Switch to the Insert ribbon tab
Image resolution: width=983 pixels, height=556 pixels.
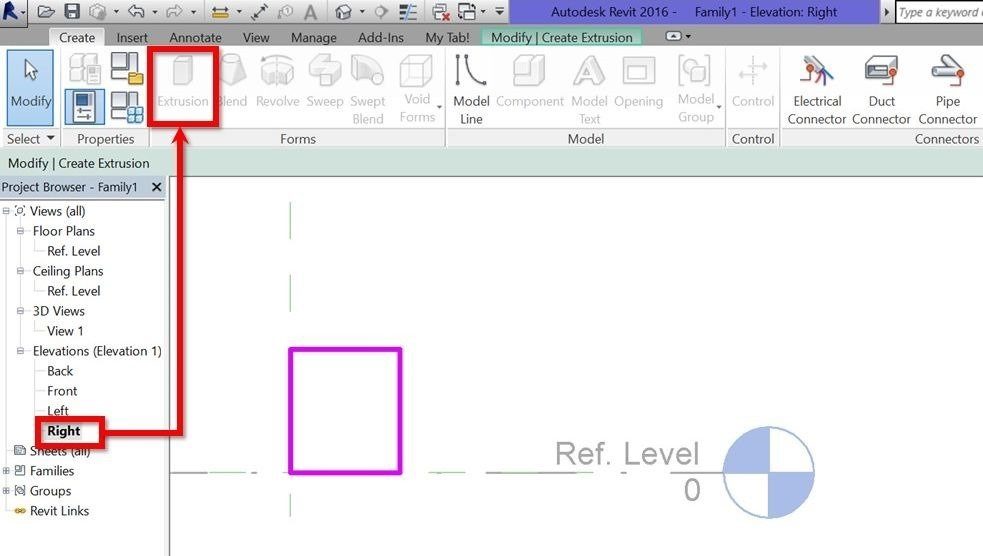point(132,38)
